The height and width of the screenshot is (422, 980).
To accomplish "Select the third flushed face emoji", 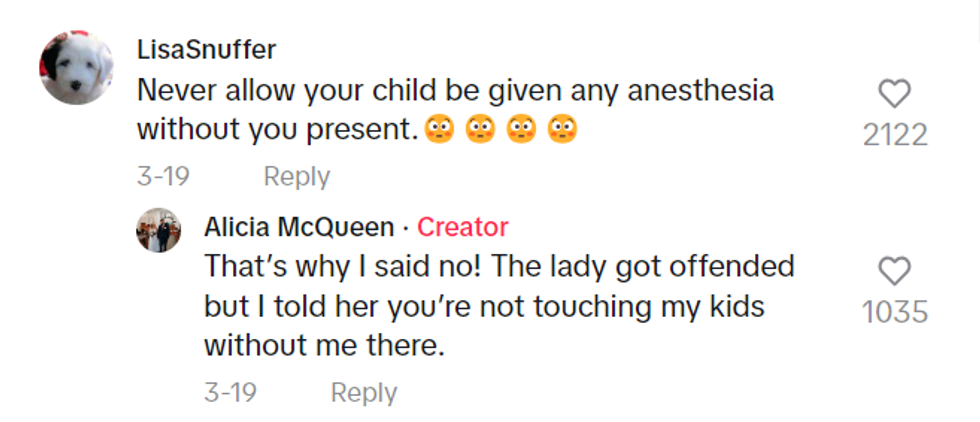I will [x=522, y=129].
